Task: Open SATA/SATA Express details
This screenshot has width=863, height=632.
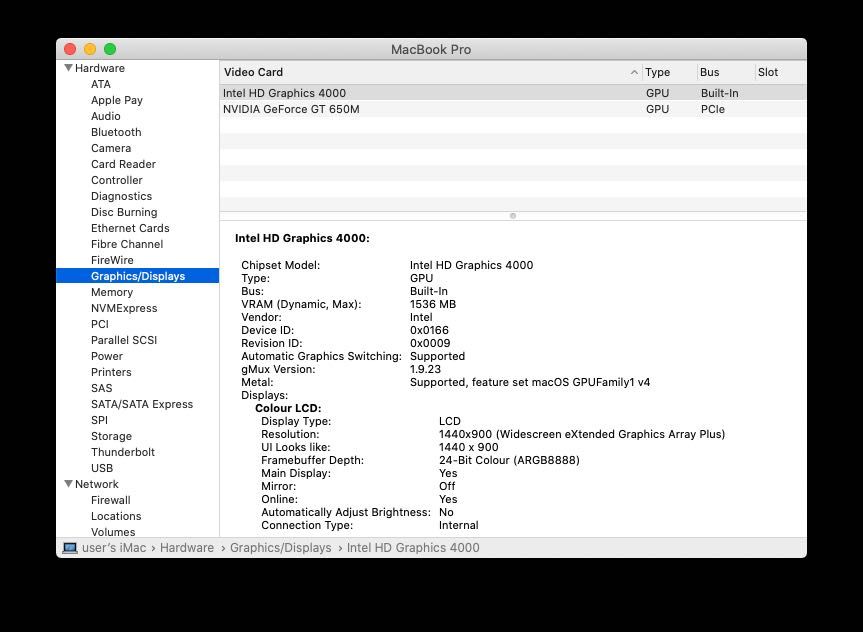Action: tap(142, 404)
